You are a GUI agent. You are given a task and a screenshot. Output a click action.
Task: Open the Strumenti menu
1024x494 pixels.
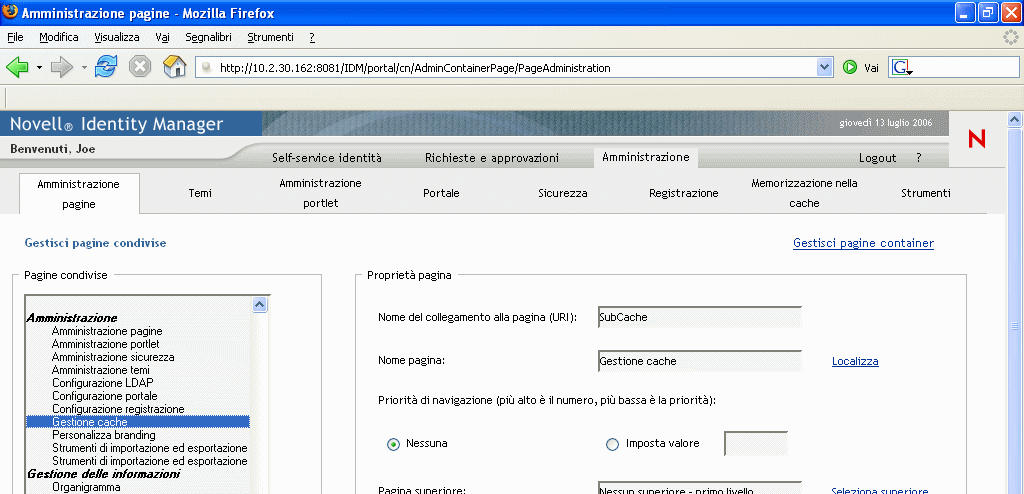click(270, 37)
